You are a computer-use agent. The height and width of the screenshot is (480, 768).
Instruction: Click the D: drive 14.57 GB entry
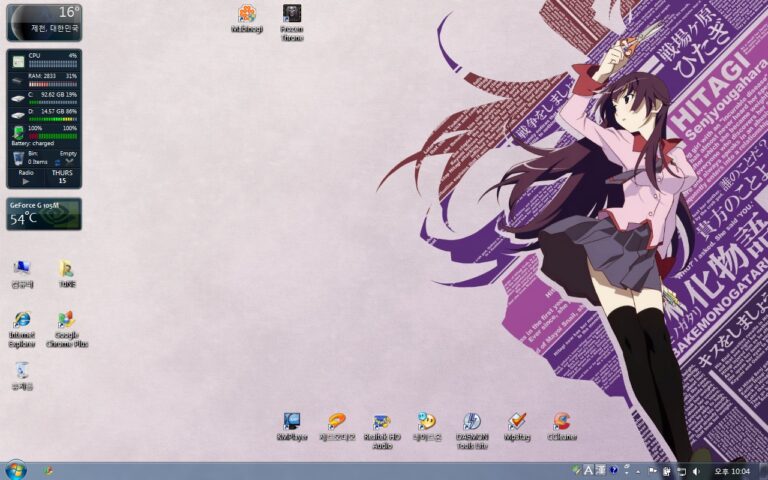(52, 115)
